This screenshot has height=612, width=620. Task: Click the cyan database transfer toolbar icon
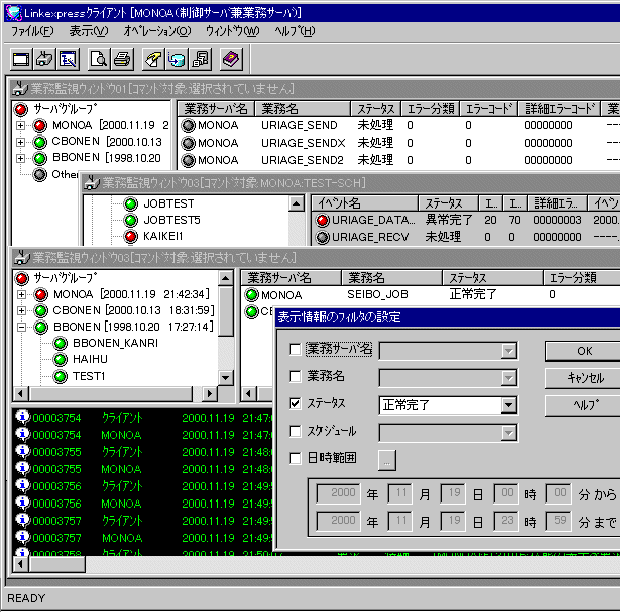[x=177, y=60]
